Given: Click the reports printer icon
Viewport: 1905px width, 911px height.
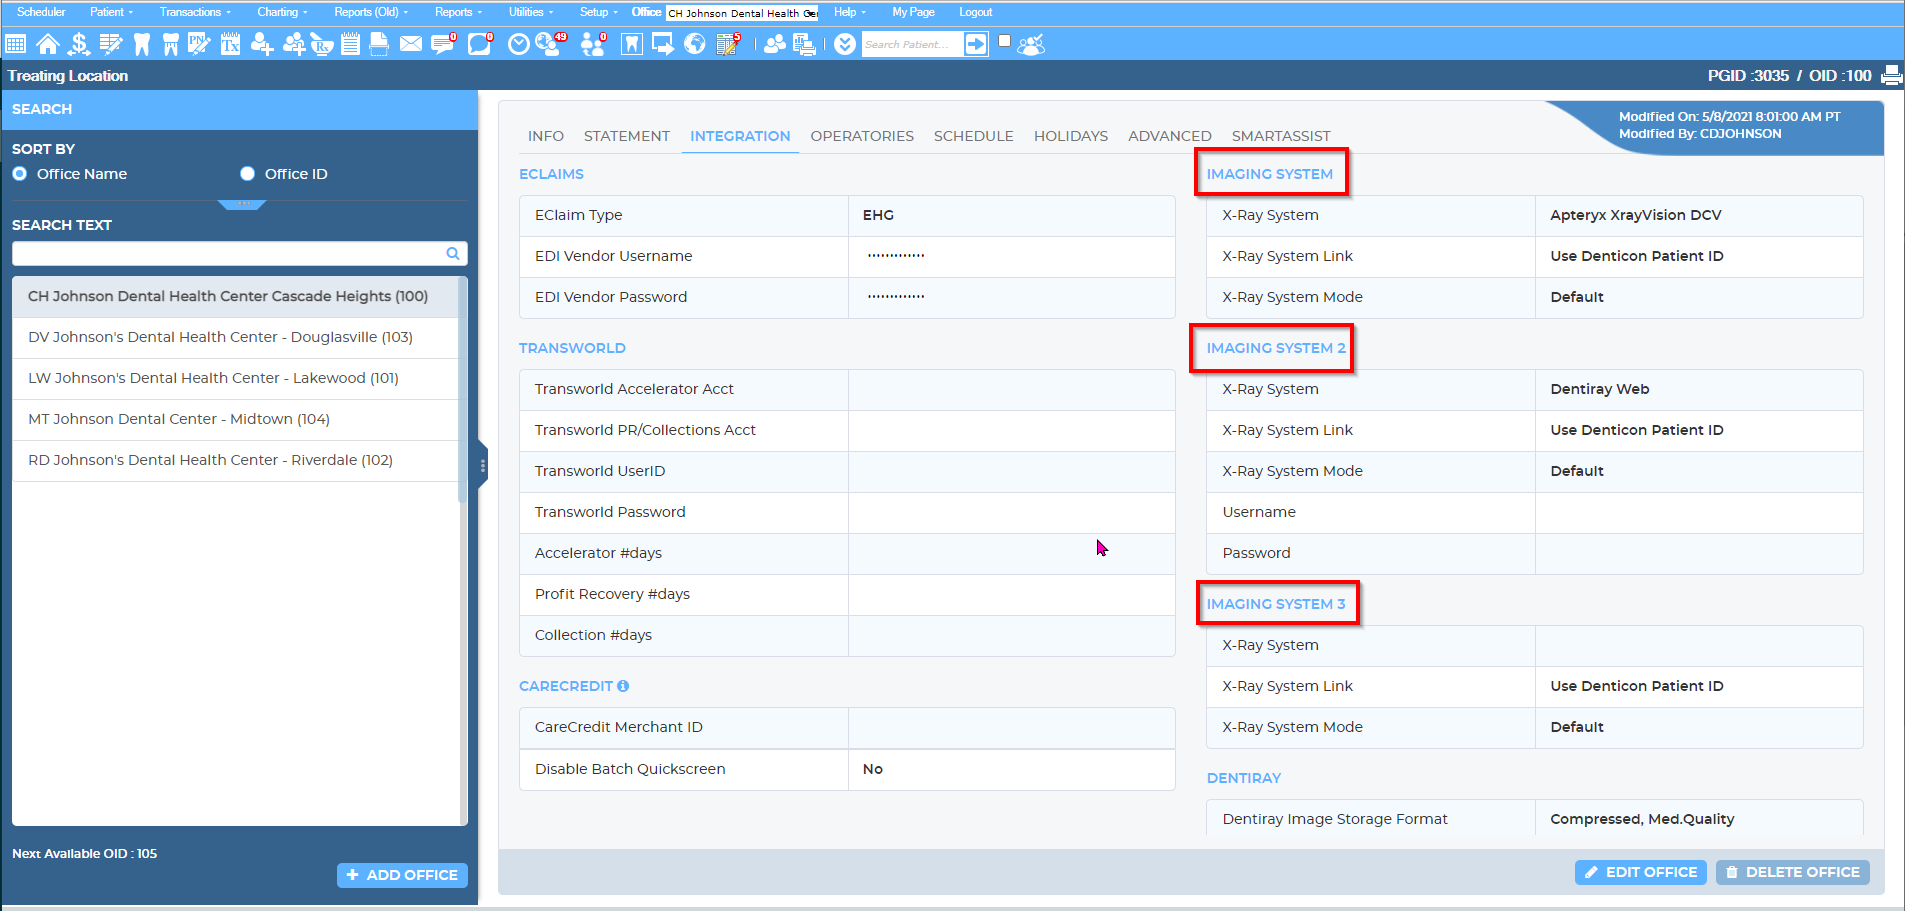Looking at the screenshot, I should point(804,44).
